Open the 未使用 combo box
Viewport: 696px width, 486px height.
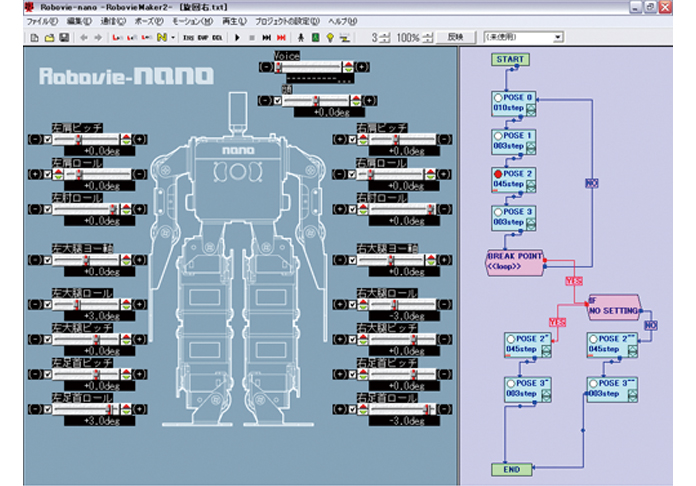coord(524,37)
